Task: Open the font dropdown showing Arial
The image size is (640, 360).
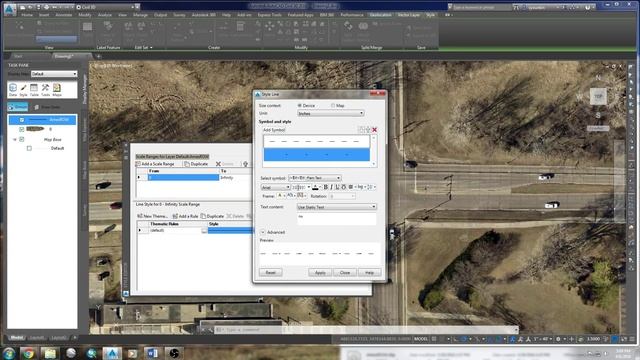Action: 276,187
